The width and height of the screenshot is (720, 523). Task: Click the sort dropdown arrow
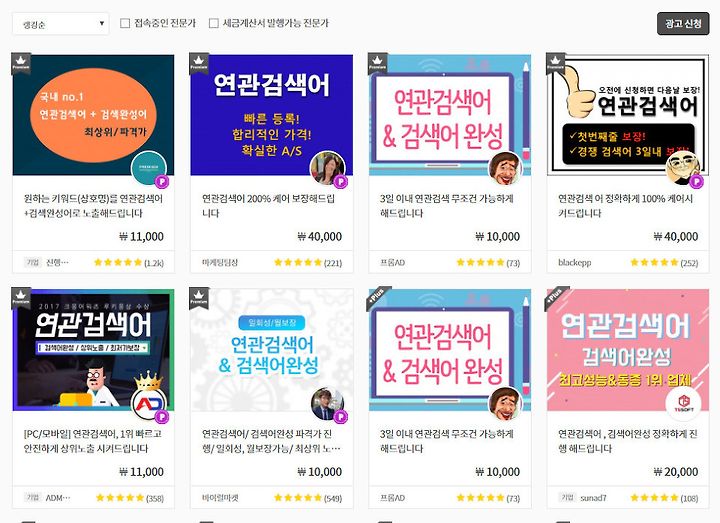101,23
